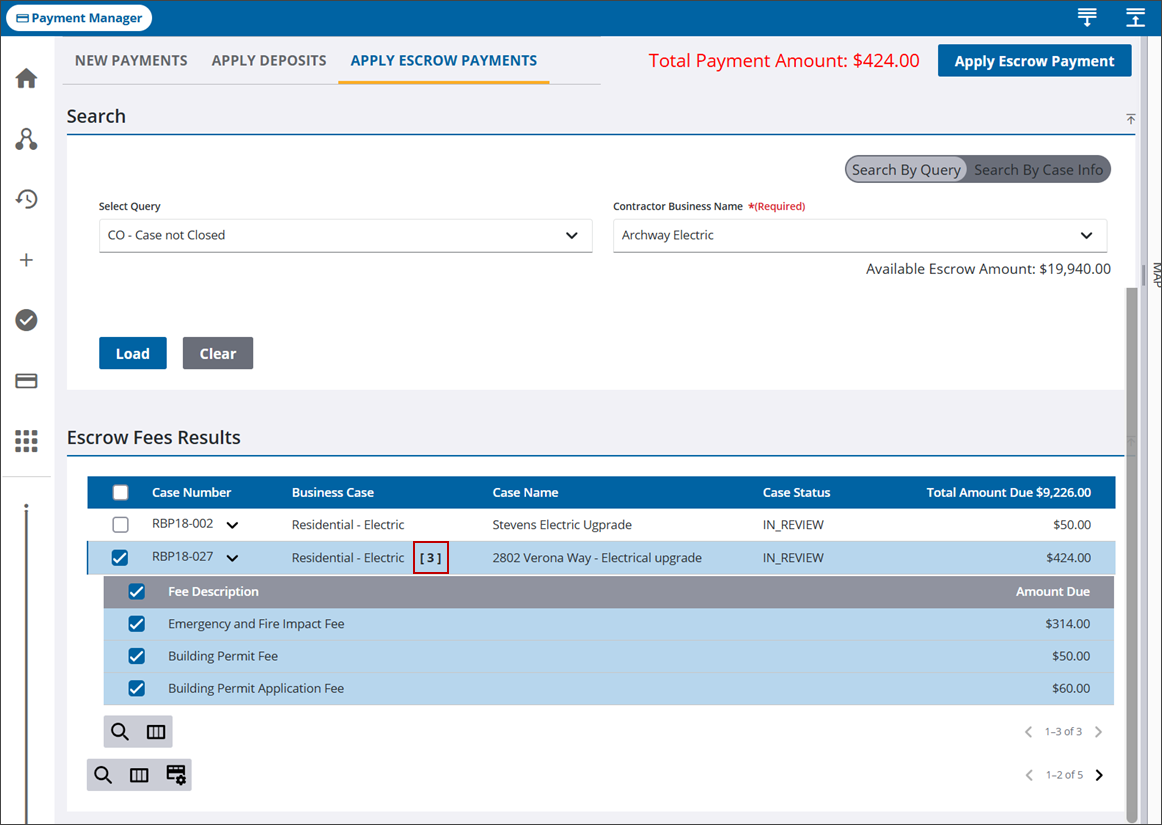Collapse the RBP18-027 case row chevron
The image size is (1162, 825).
[x=233, y=558]
